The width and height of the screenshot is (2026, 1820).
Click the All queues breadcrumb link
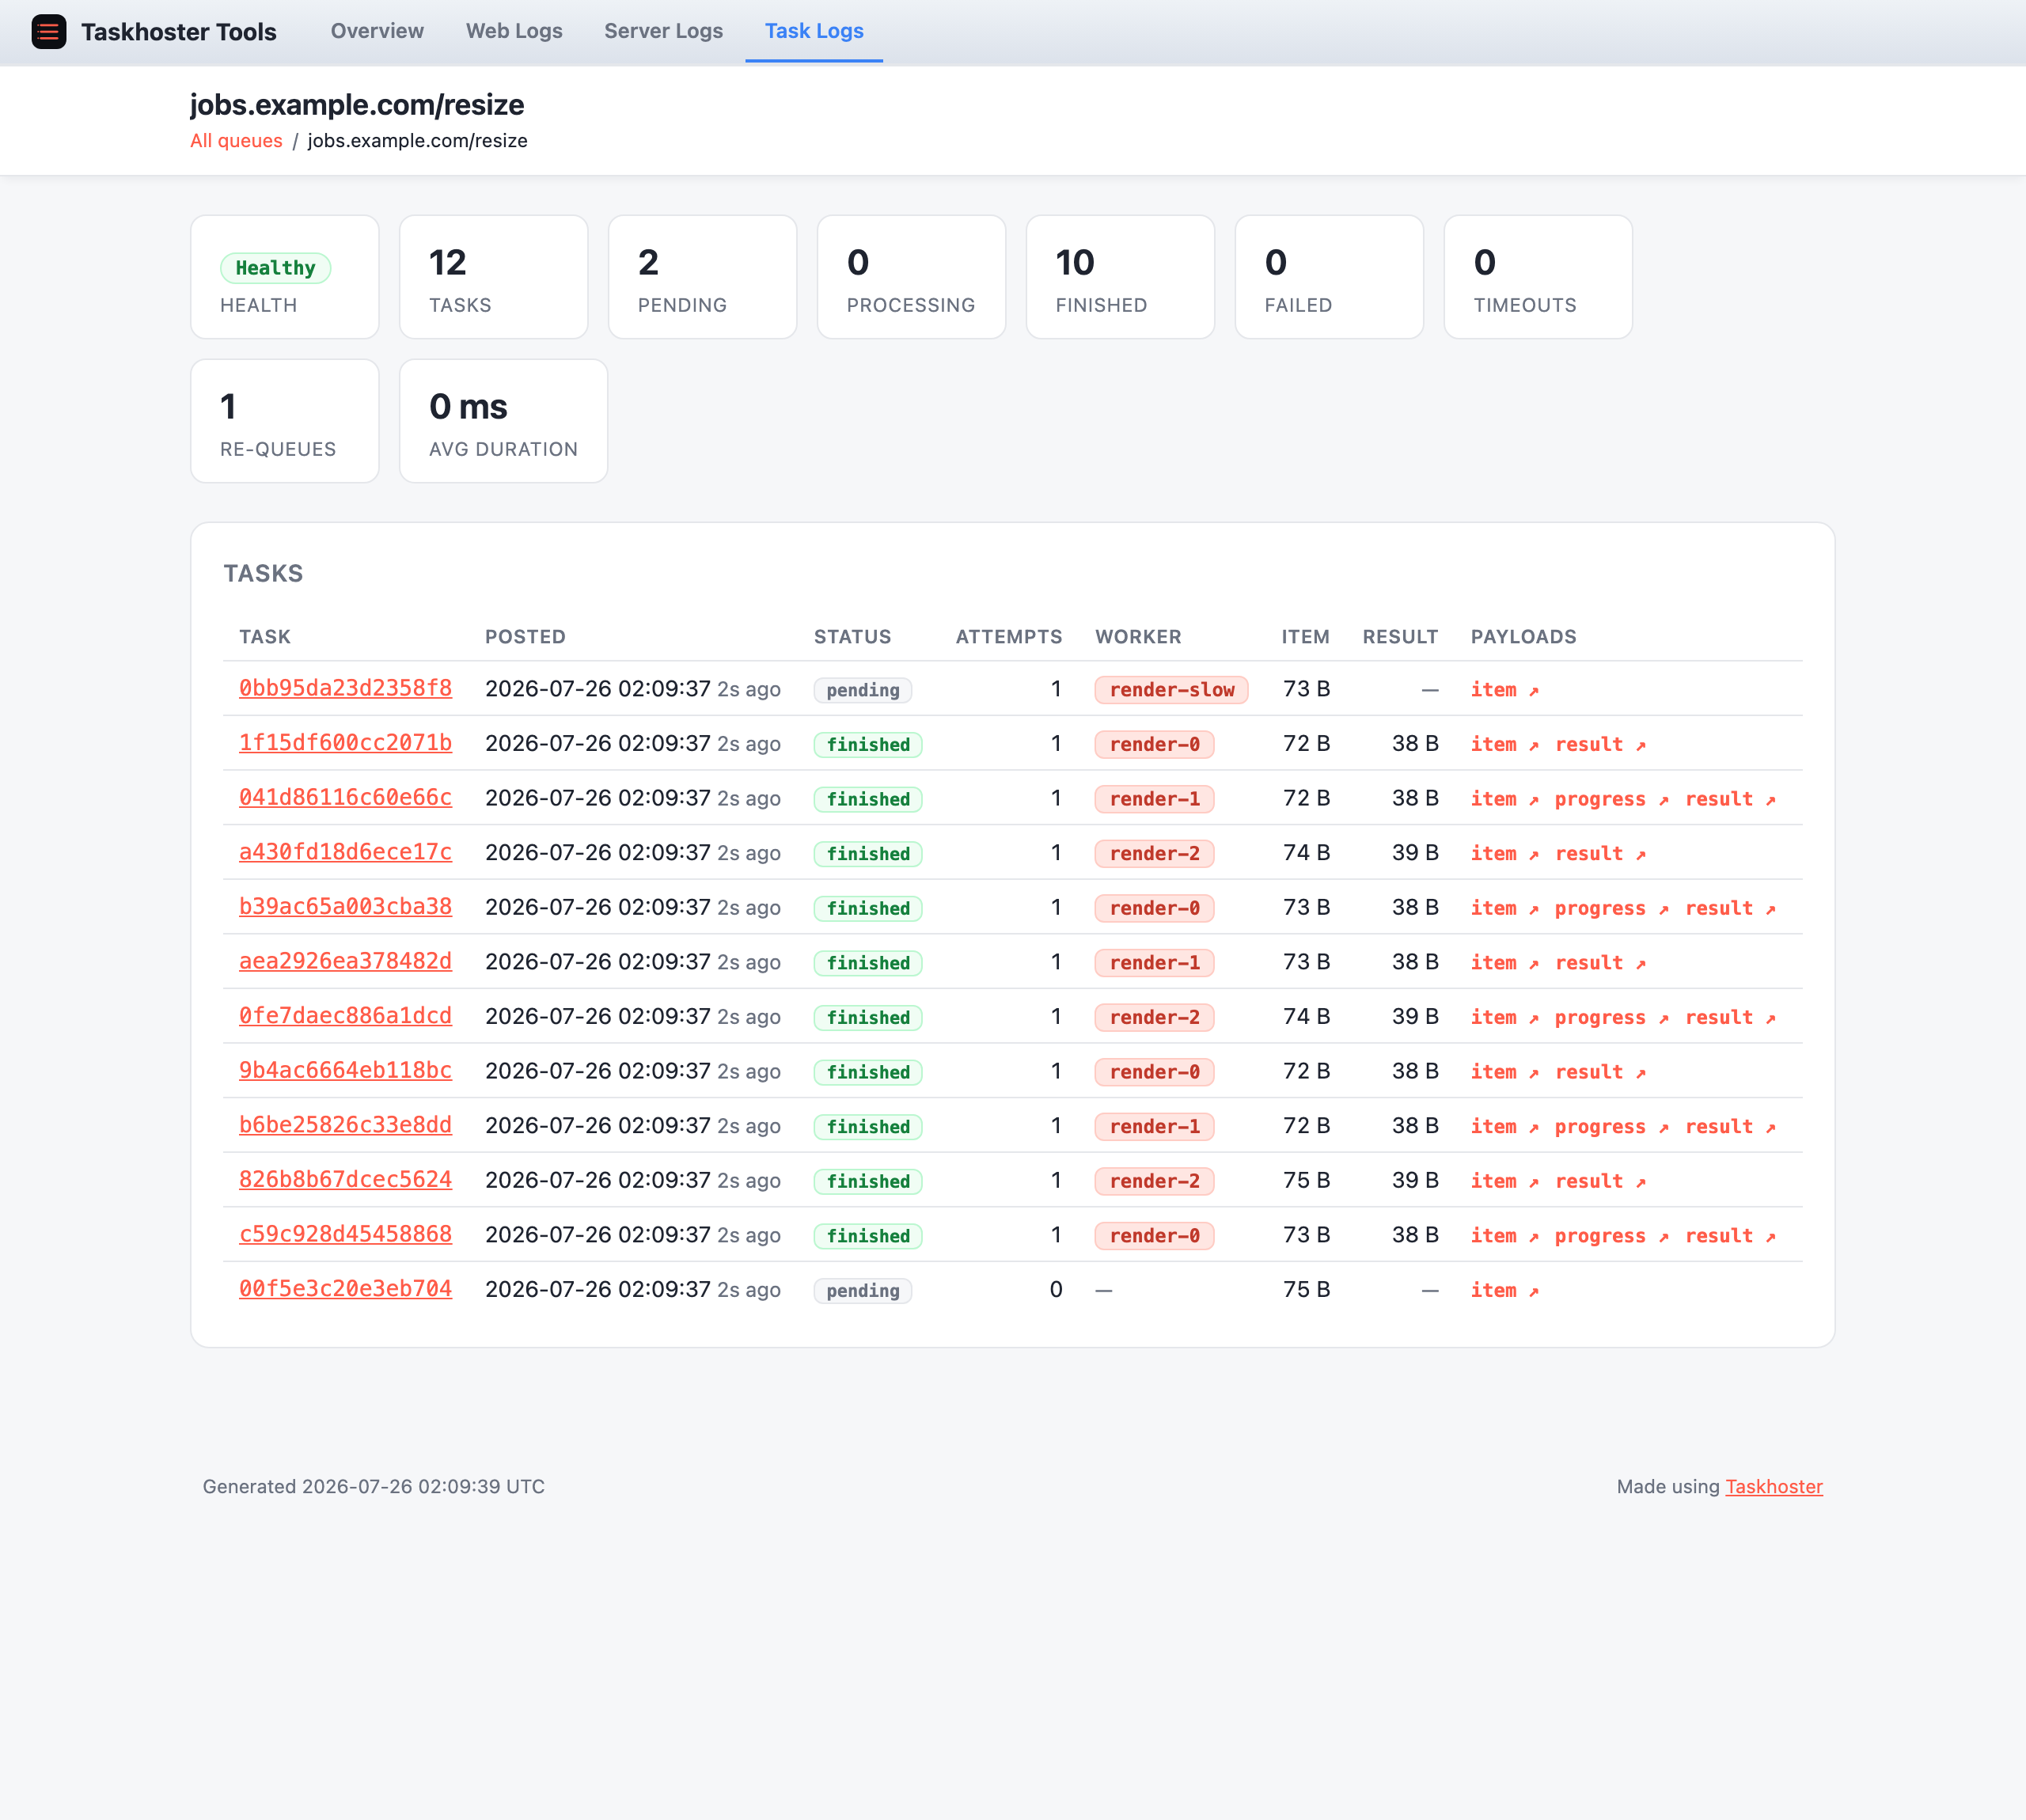[236, 141]
